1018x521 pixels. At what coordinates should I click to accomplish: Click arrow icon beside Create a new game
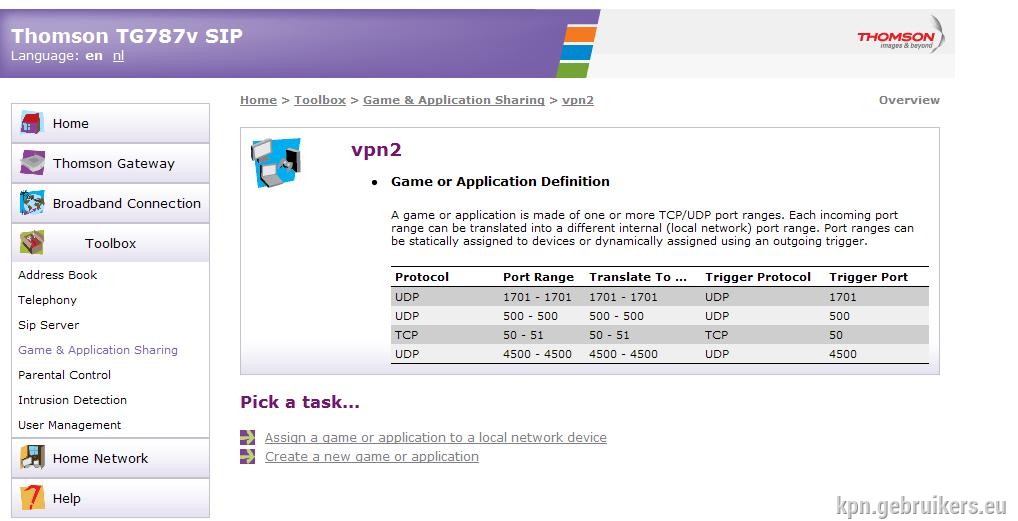247,456
